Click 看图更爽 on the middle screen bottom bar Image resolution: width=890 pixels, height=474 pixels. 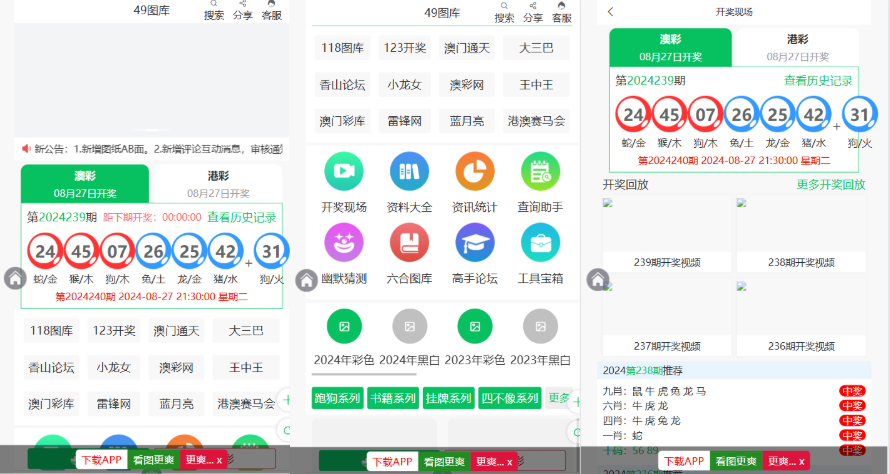[x=444, y=462]
